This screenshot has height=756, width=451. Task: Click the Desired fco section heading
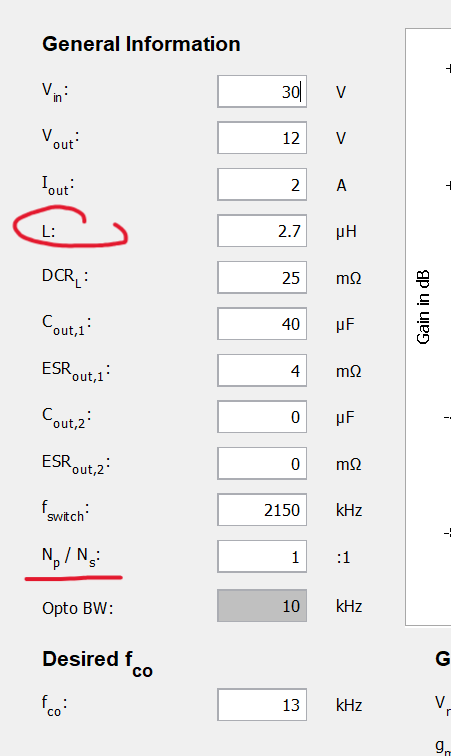97,662
